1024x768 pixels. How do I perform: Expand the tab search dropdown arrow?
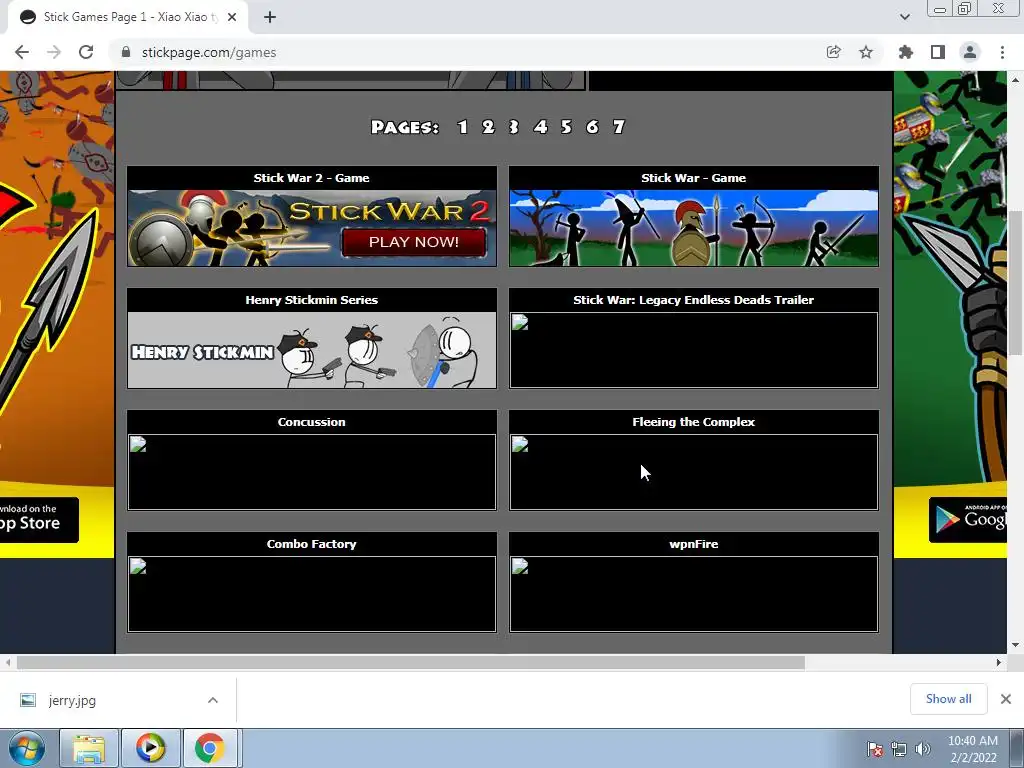point(904,17)
